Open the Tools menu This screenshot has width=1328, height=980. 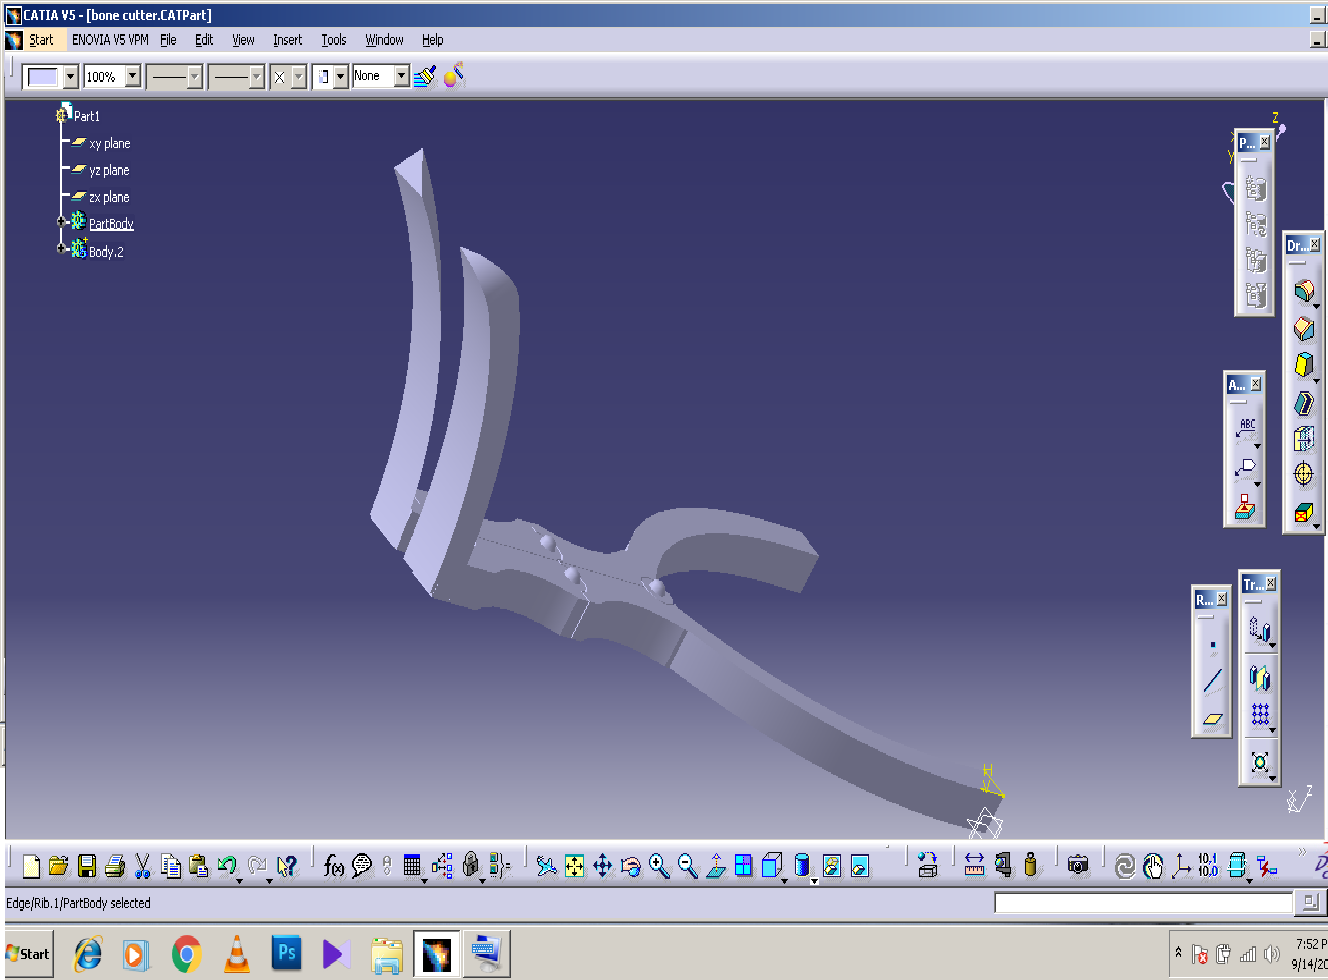coord(333,40)
